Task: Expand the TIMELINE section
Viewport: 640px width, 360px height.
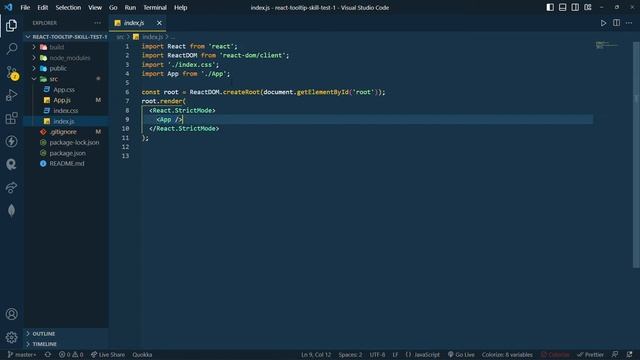Action: click(x=66, y=344)
